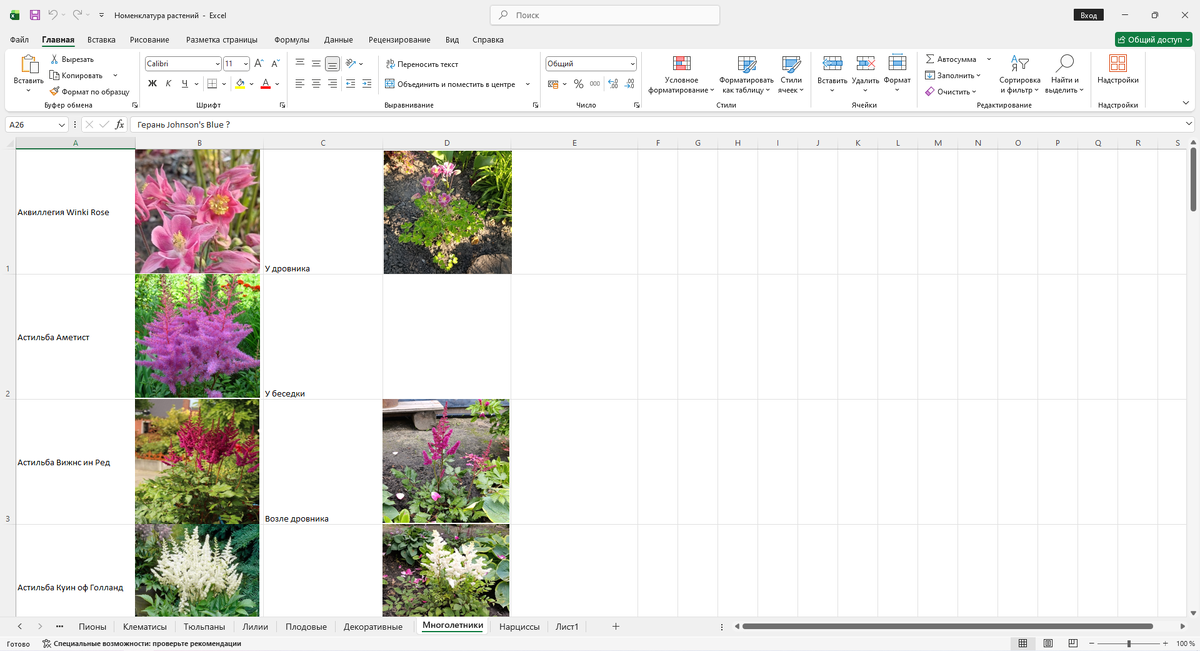The height and width of the screenshot is (651, 1200).
Task: Apply bold formatting (Ж)
Action: (x=152, y=84)
